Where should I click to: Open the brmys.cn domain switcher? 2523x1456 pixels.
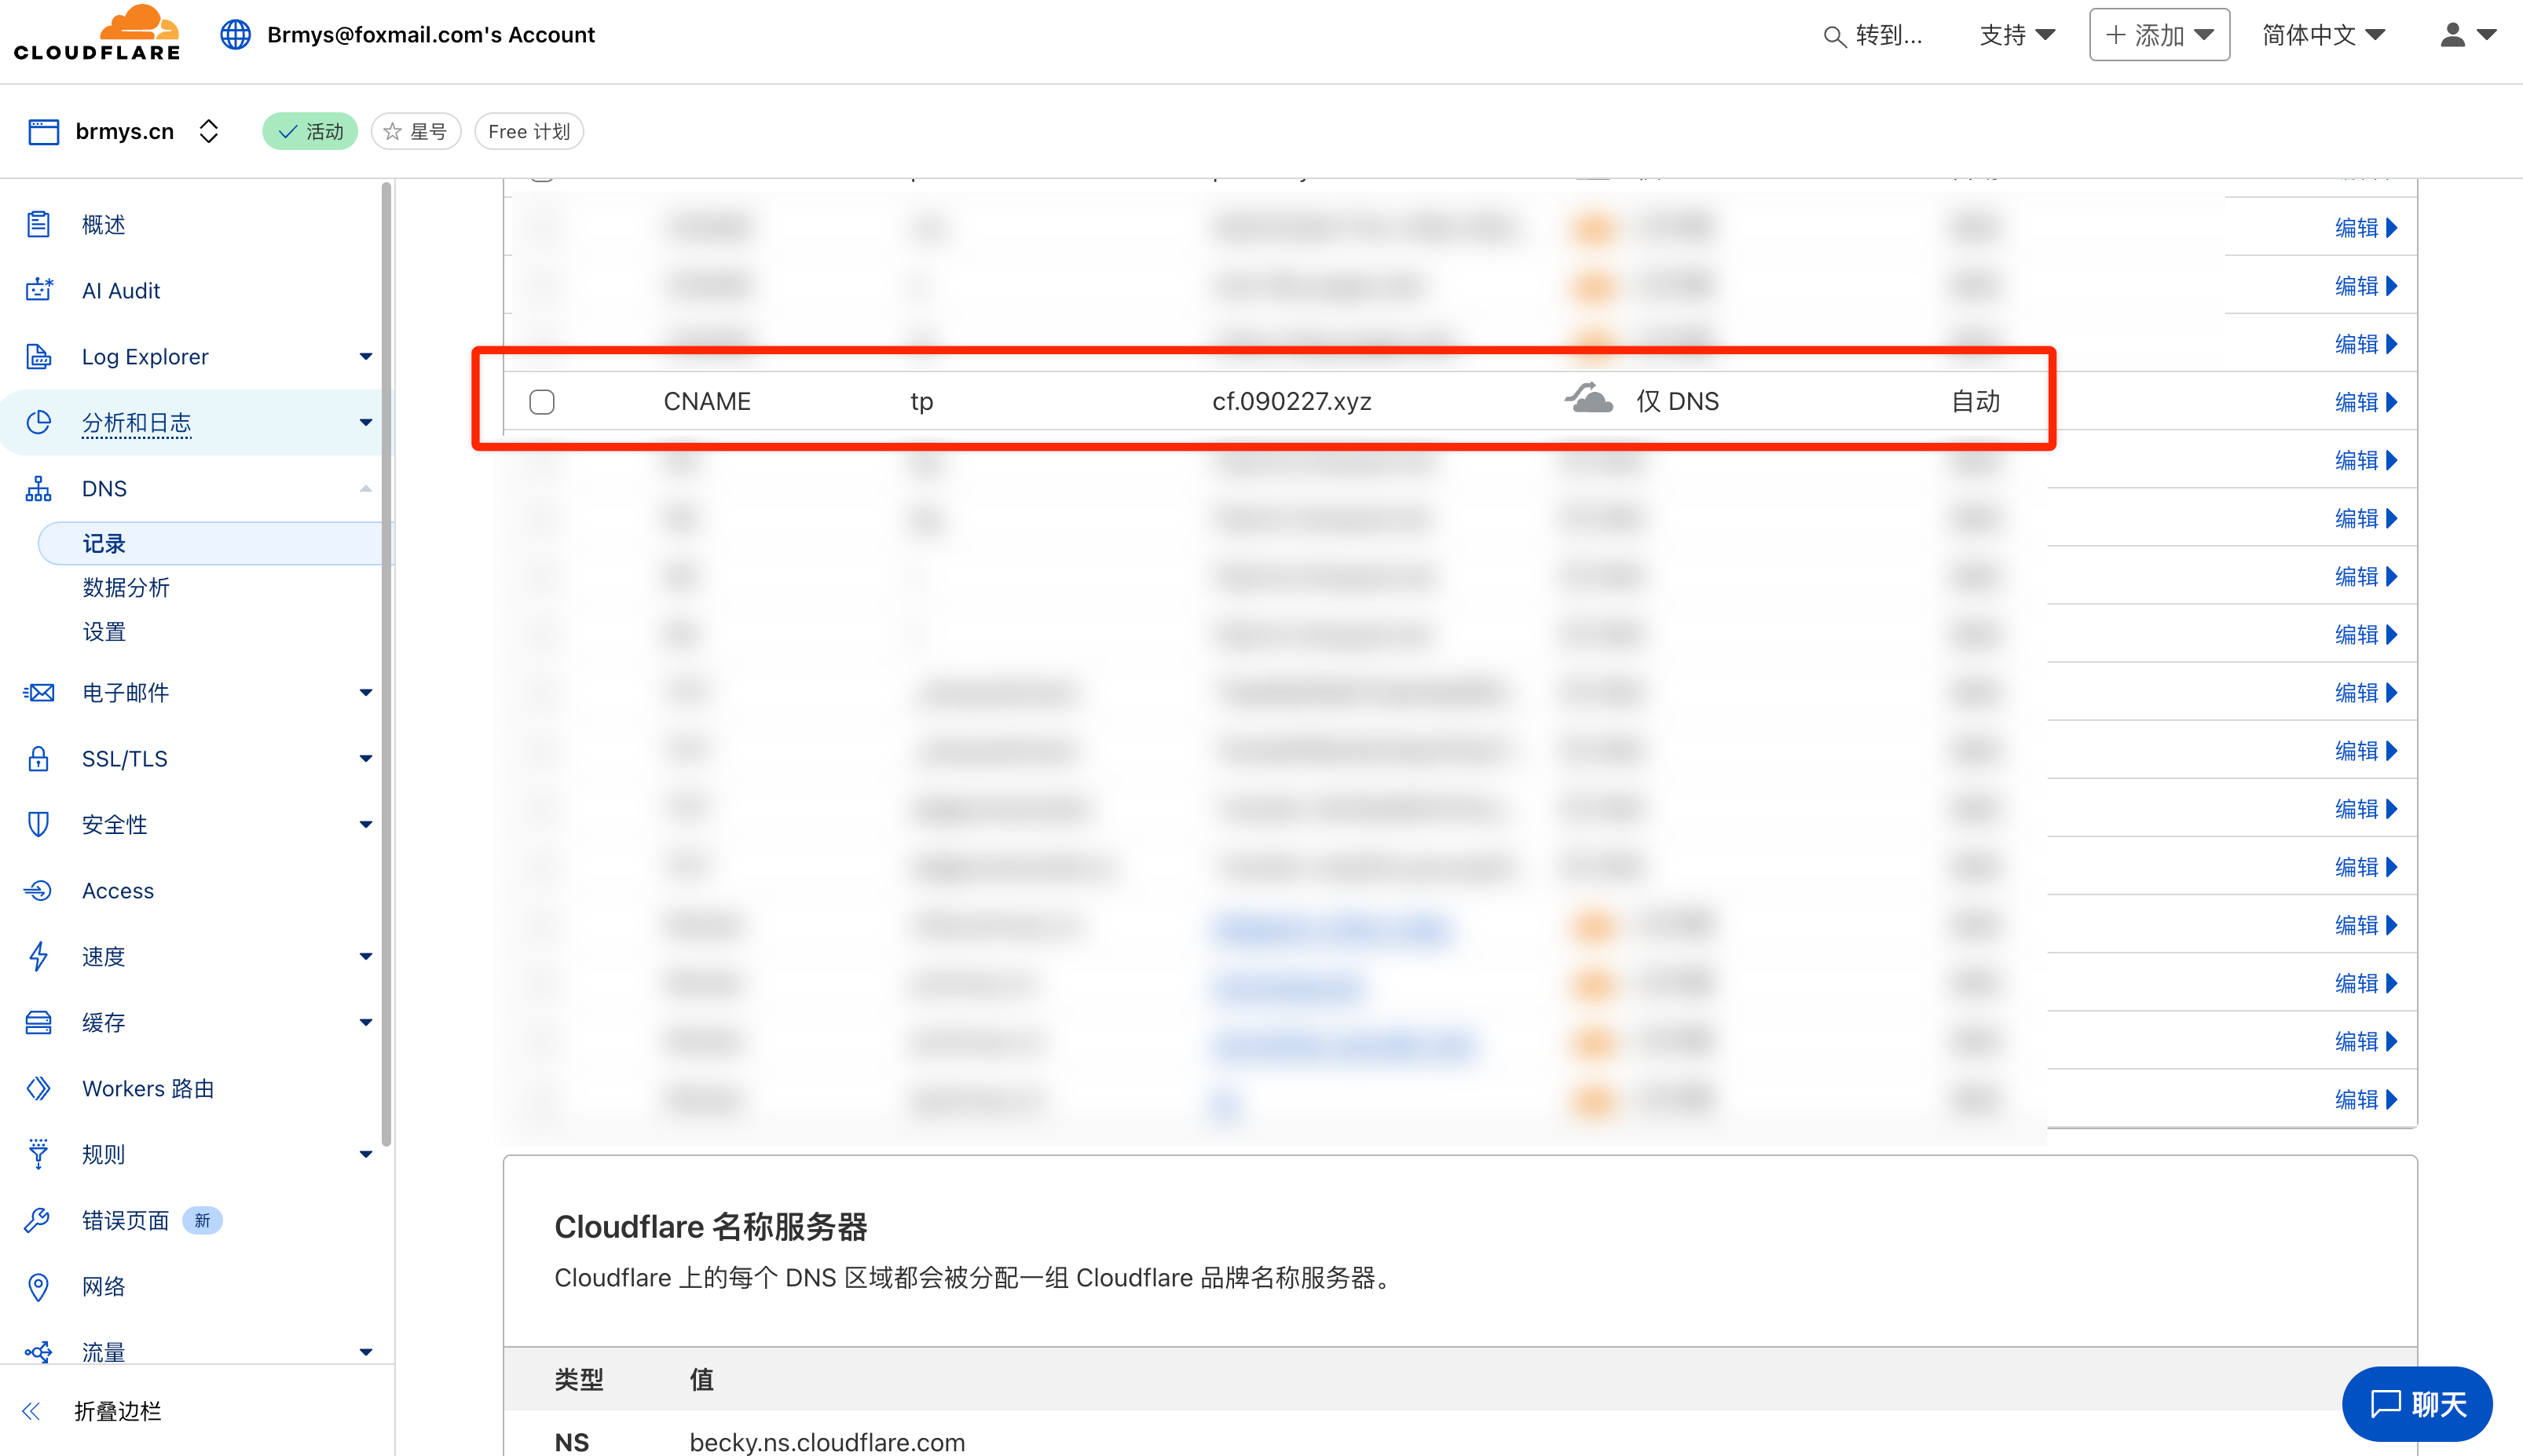(x=208, y=131)
